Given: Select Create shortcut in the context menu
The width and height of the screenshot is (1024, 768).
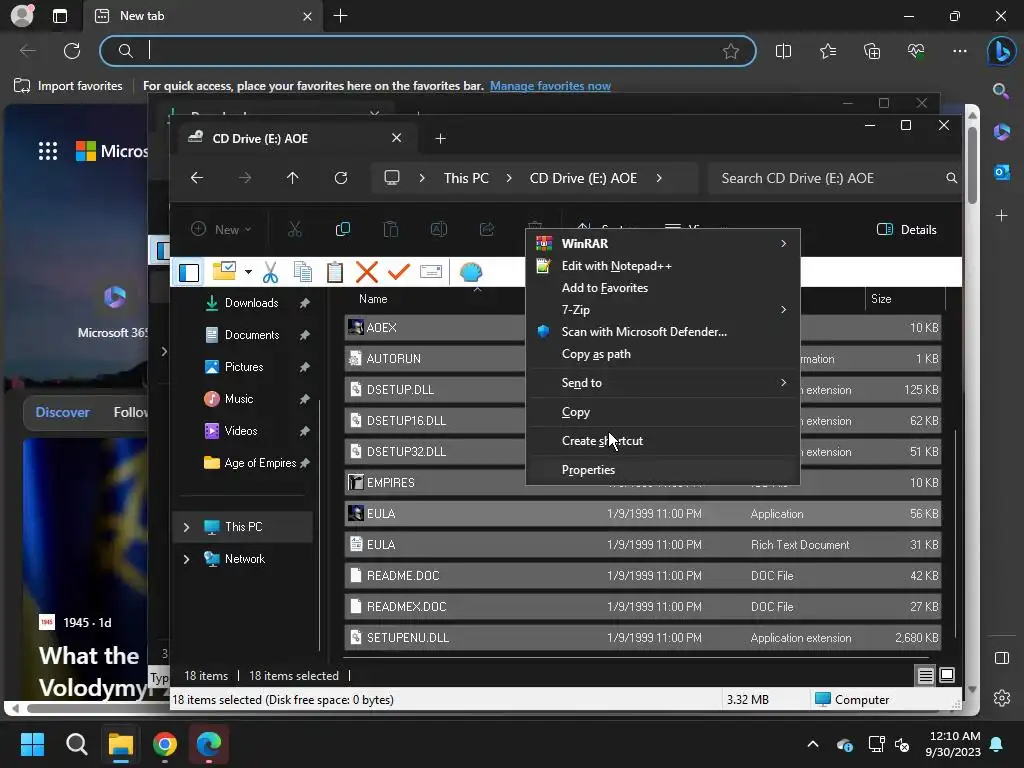Looking at the screenshot, I should point(663,441).
